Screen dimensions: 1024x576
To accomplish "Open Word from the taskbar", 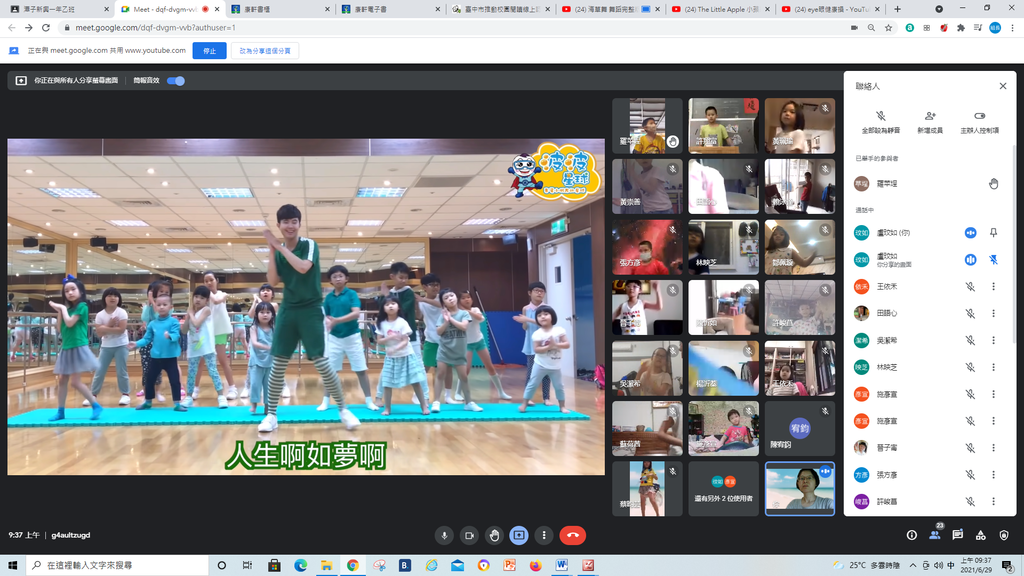I will coord(562,566).
